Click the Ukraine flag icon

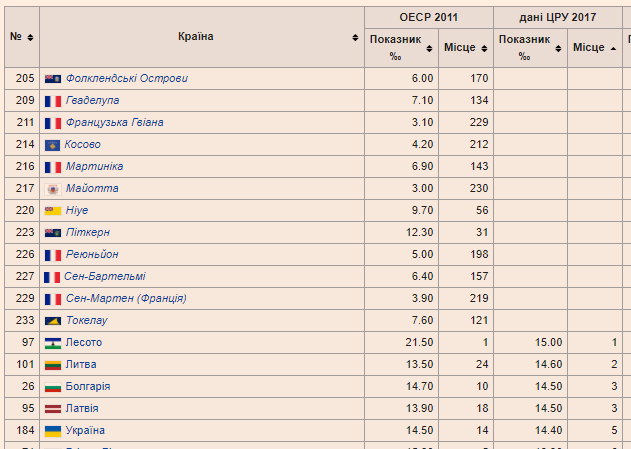[x=53, y=431]
